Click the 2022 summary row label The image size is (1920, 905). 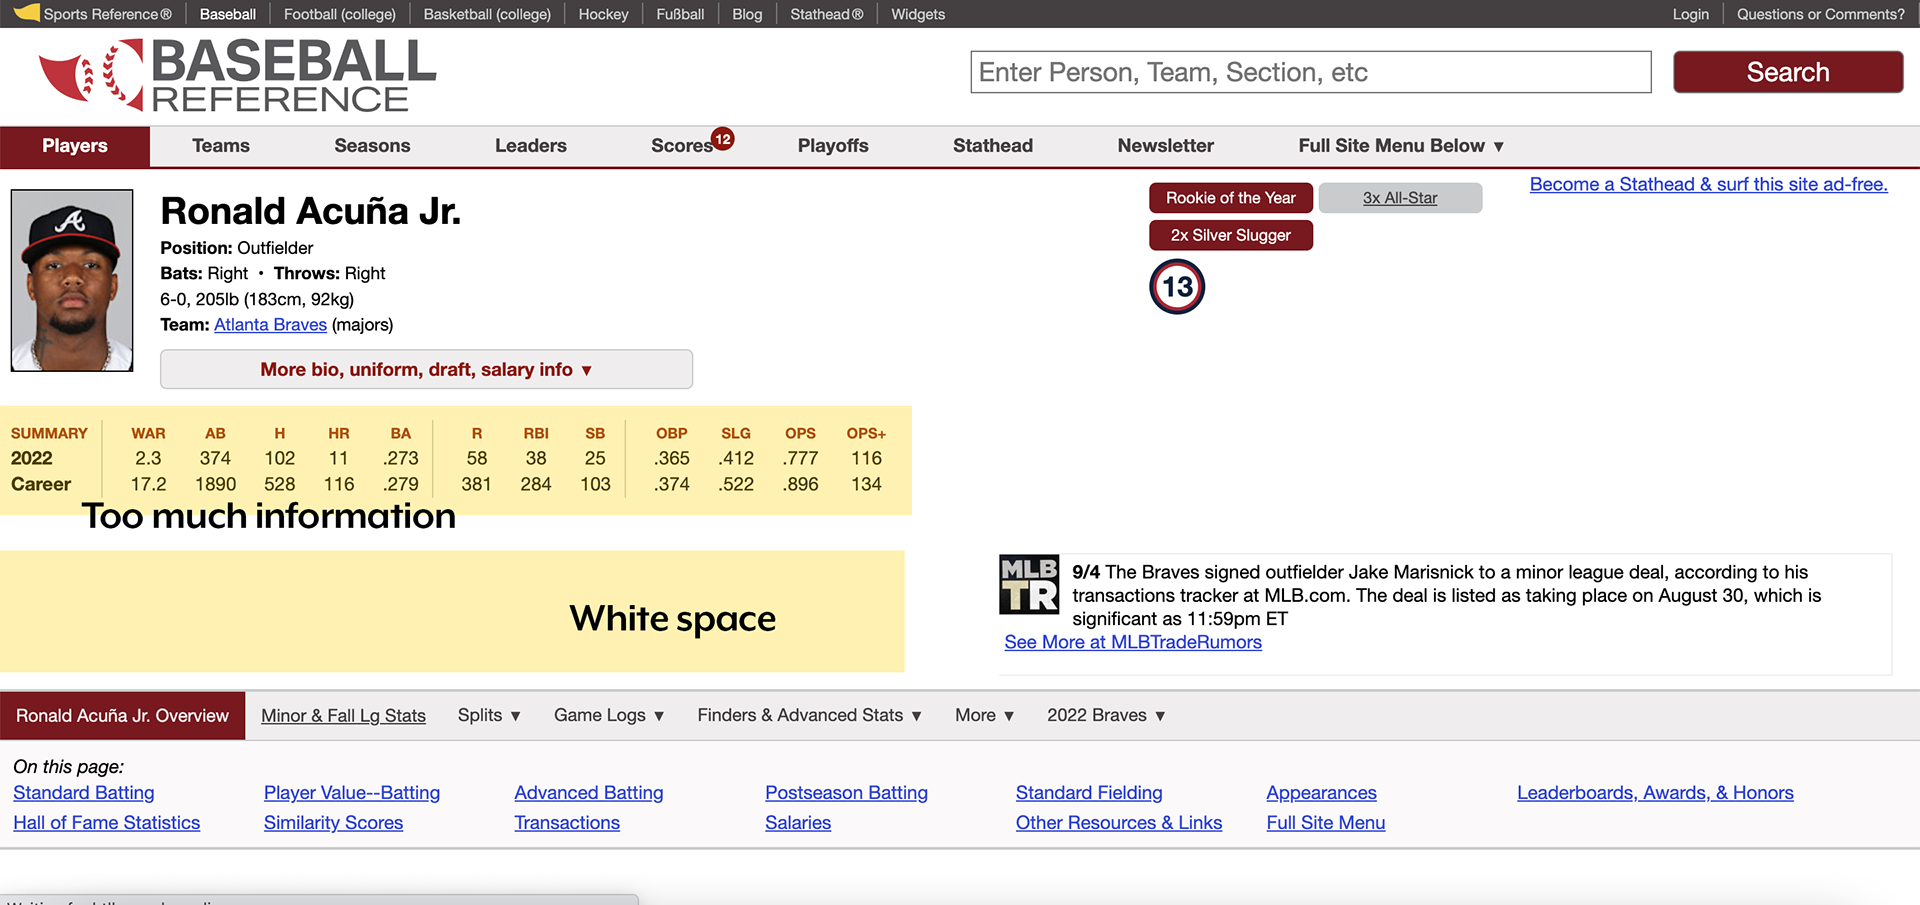point(32,458)
